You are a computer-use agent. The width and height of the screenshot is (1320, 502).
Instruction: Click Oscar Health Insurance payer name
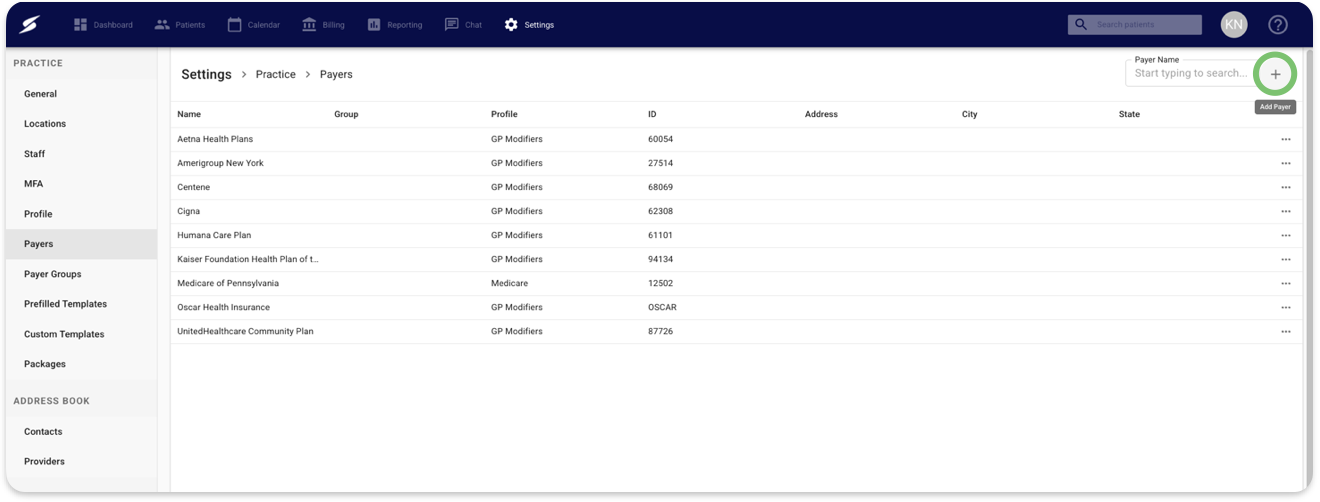tap(224, 307)
